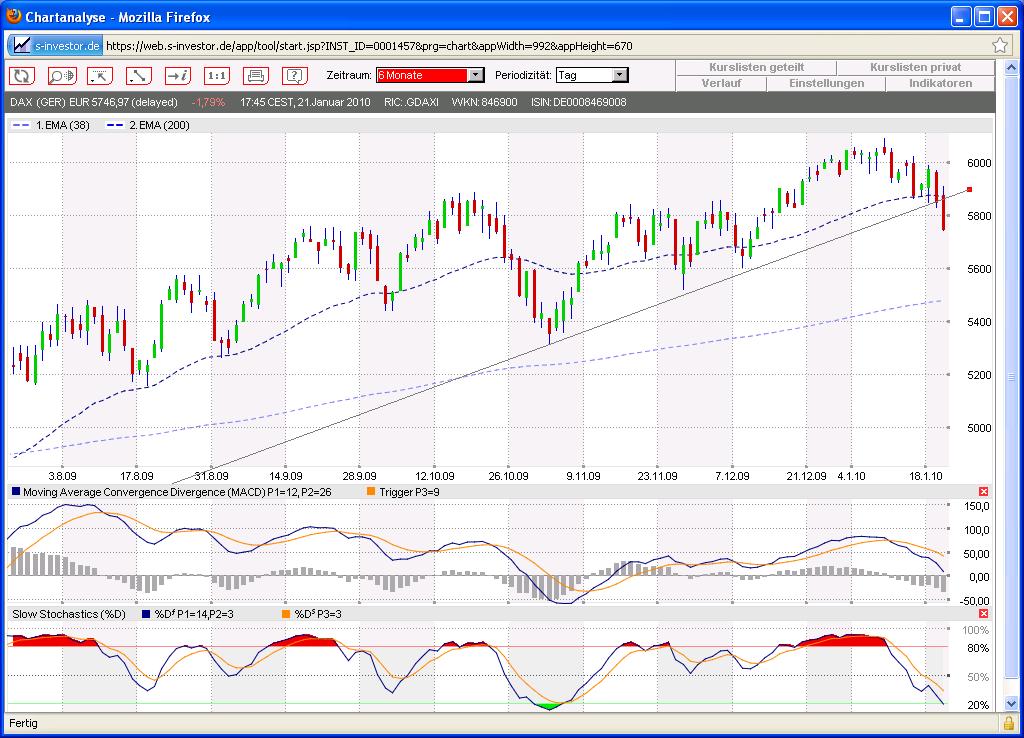
Task: Select the trend line drawing tool
Action: 138,76
